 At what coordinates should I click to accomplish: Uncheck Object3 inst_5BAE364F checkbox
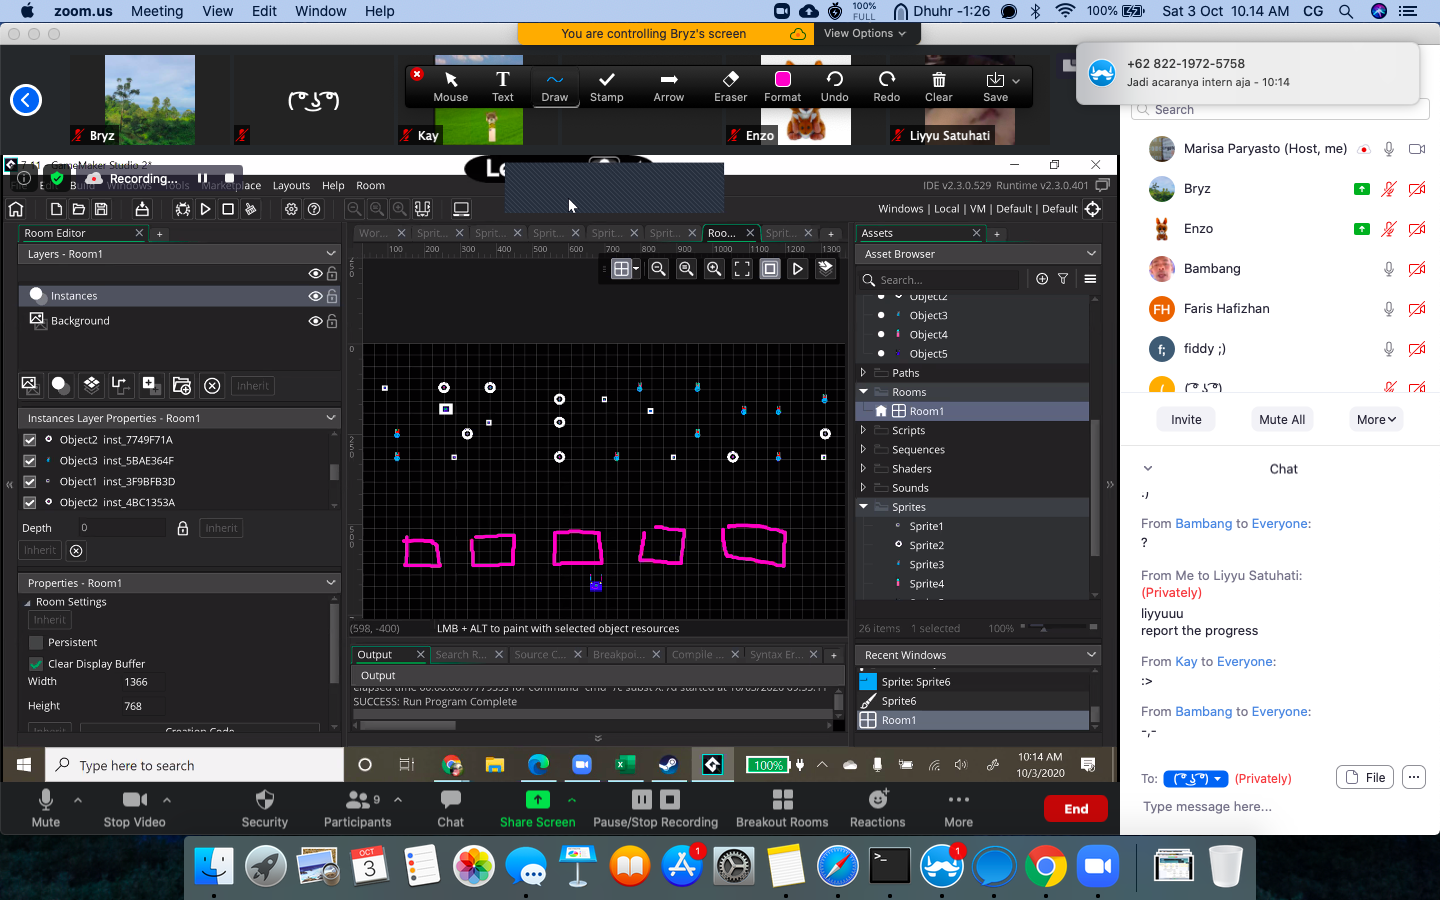(29, 461)
